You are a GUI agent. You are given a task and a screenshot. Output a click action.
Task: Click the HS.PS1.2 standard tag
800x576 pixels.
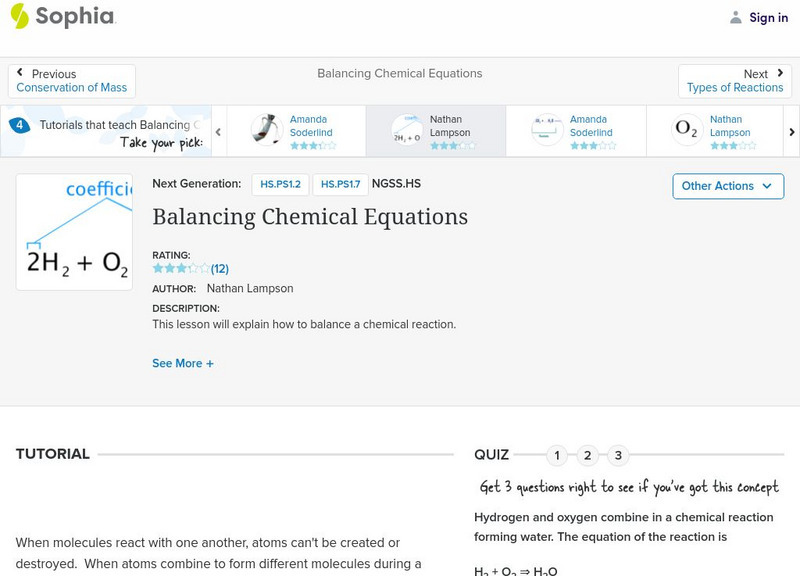280,184
